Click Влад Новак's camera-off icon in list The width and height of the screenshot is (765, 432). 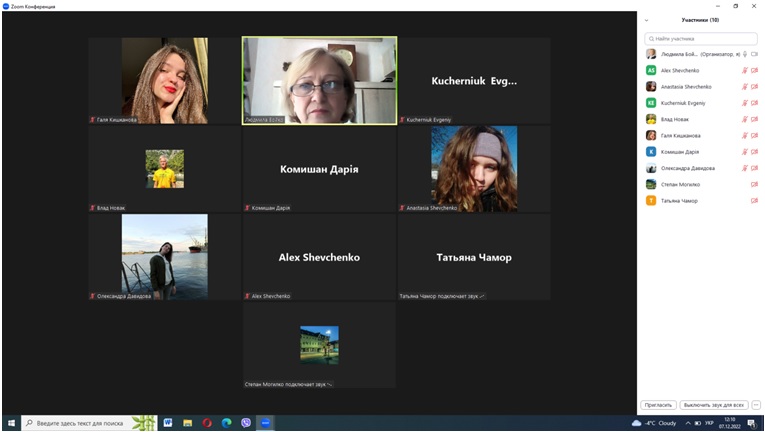(x=754, y=119)
